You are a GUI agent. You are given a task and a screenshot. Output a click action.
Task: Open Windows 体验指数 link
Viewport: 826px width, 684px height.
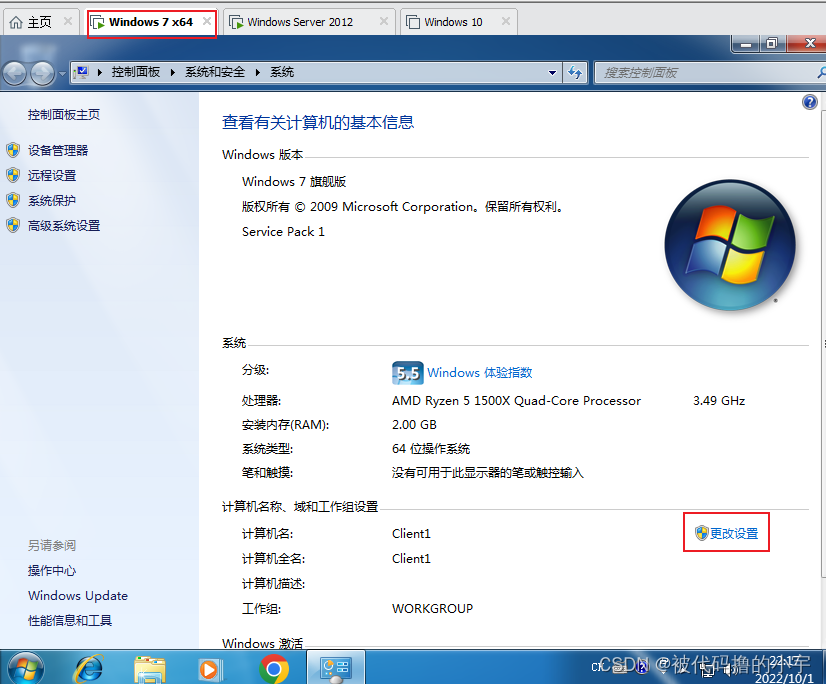click(479, 373)
